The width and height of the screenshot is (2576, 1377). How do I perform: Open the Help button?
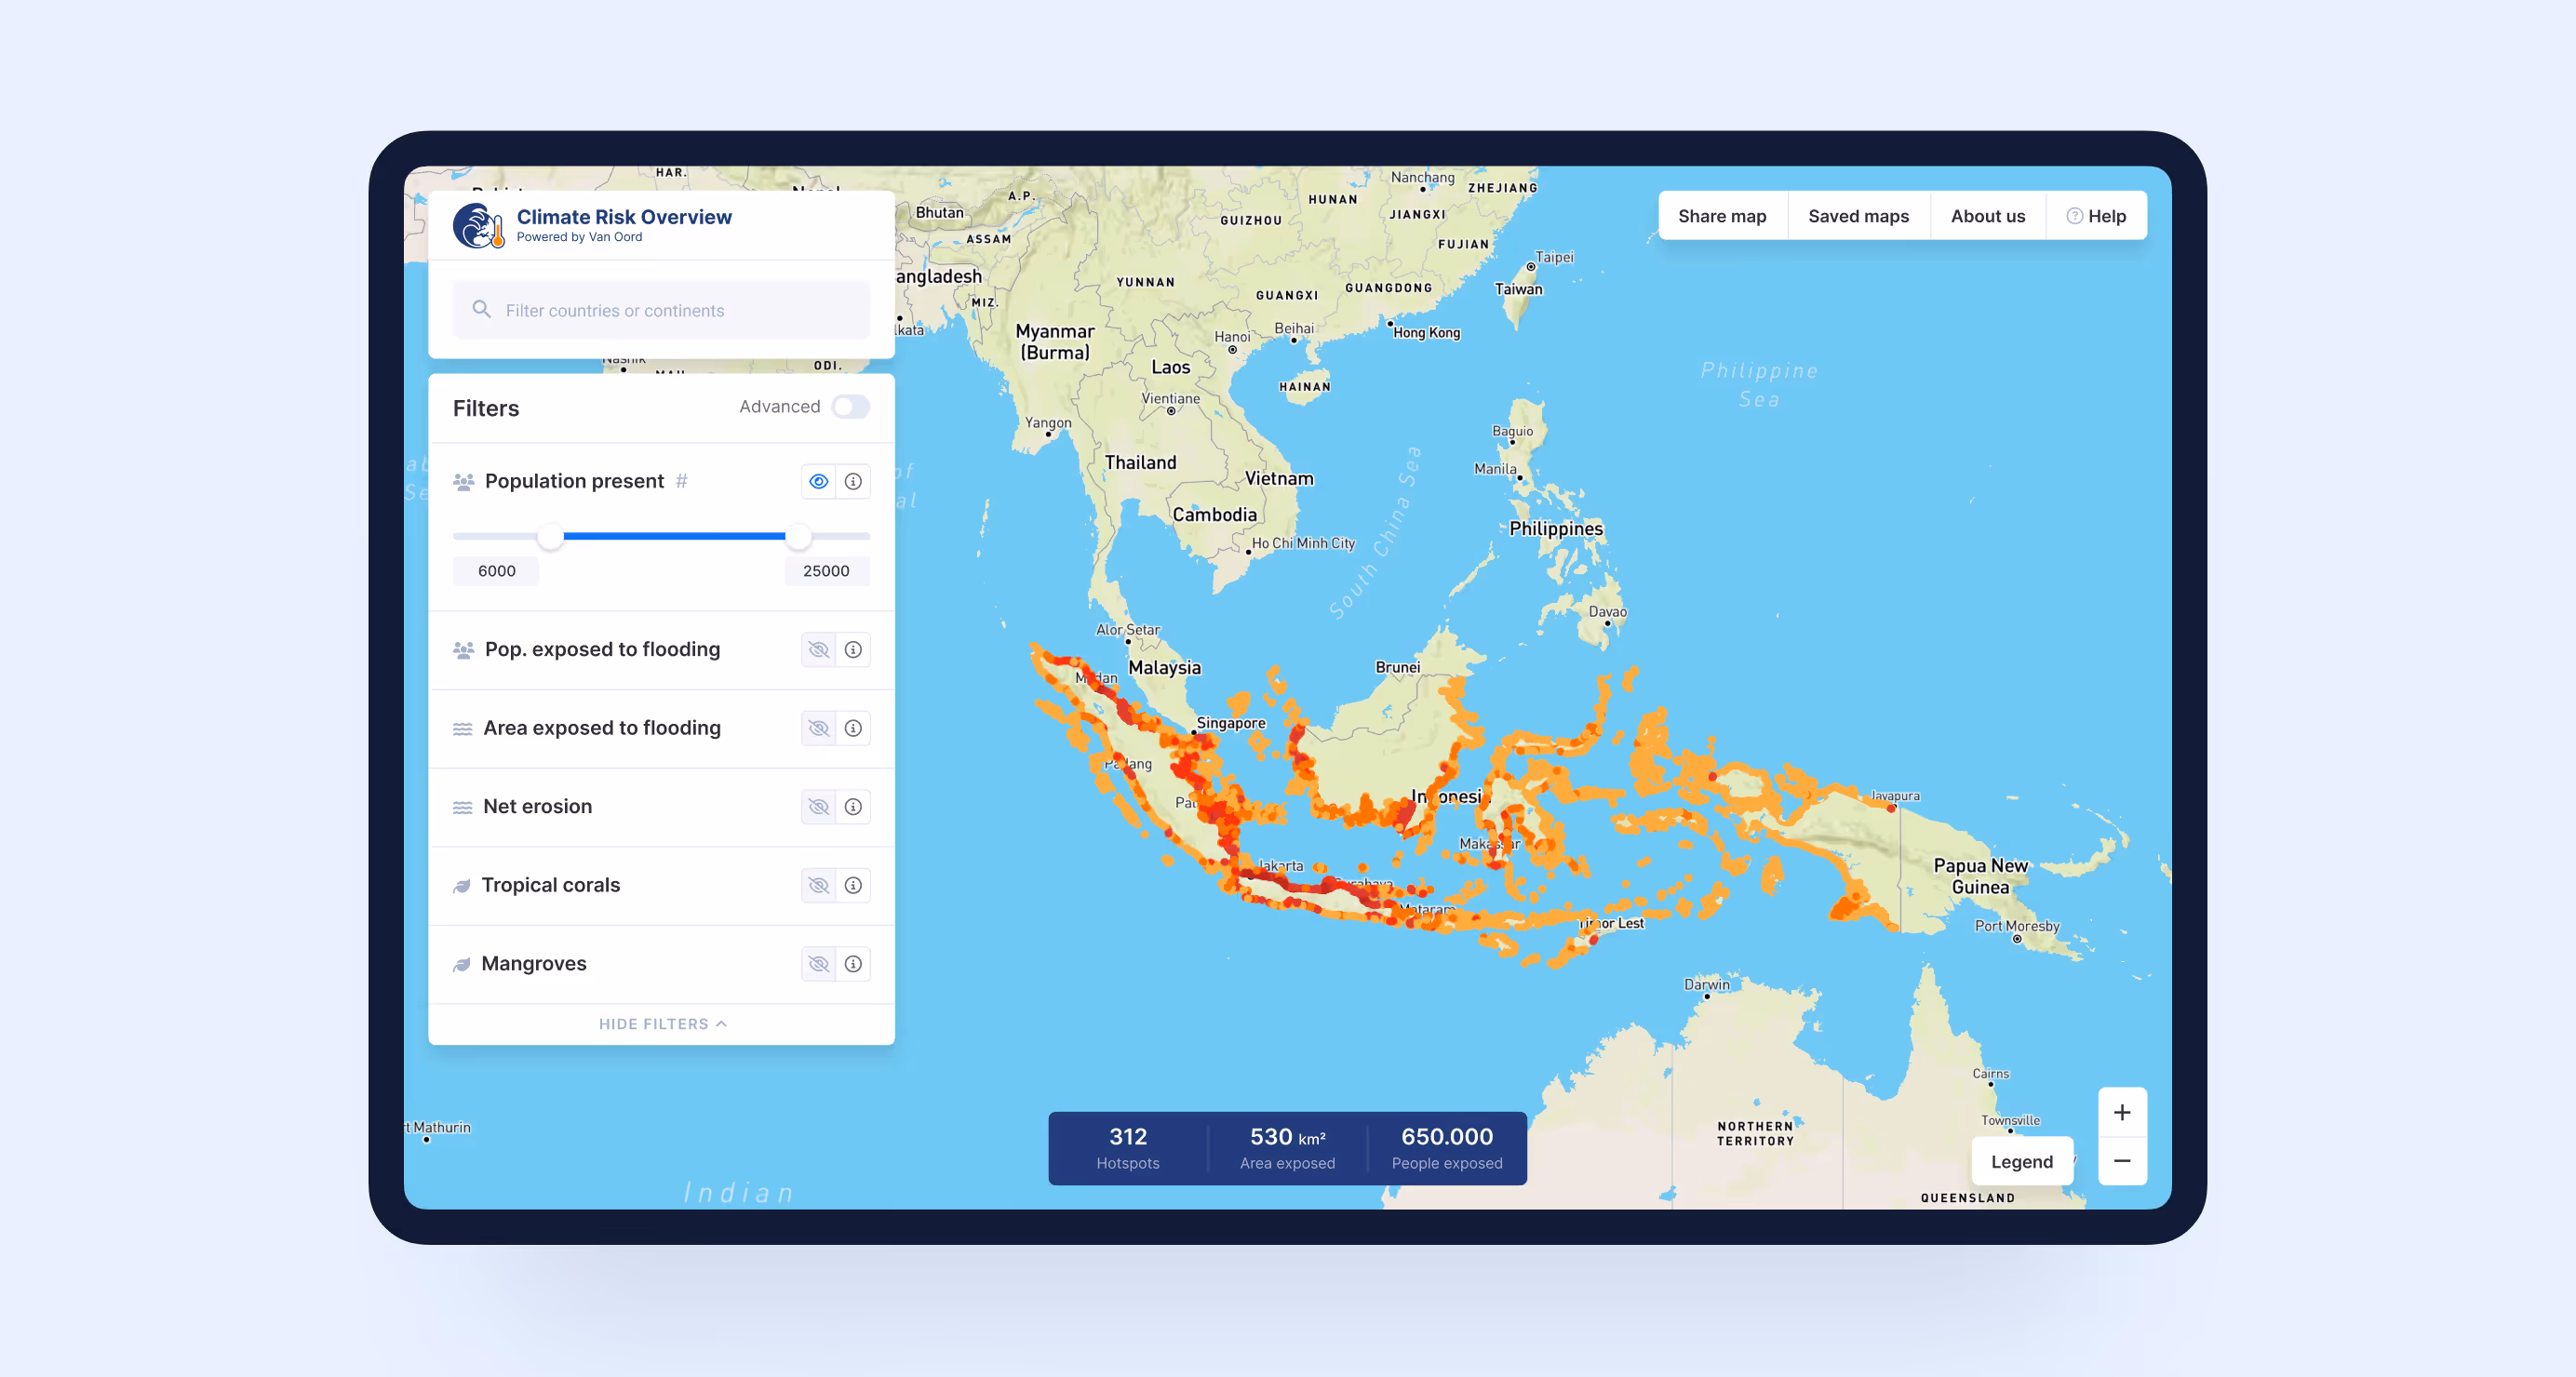pyautogui.click(x=2096, y=216)
